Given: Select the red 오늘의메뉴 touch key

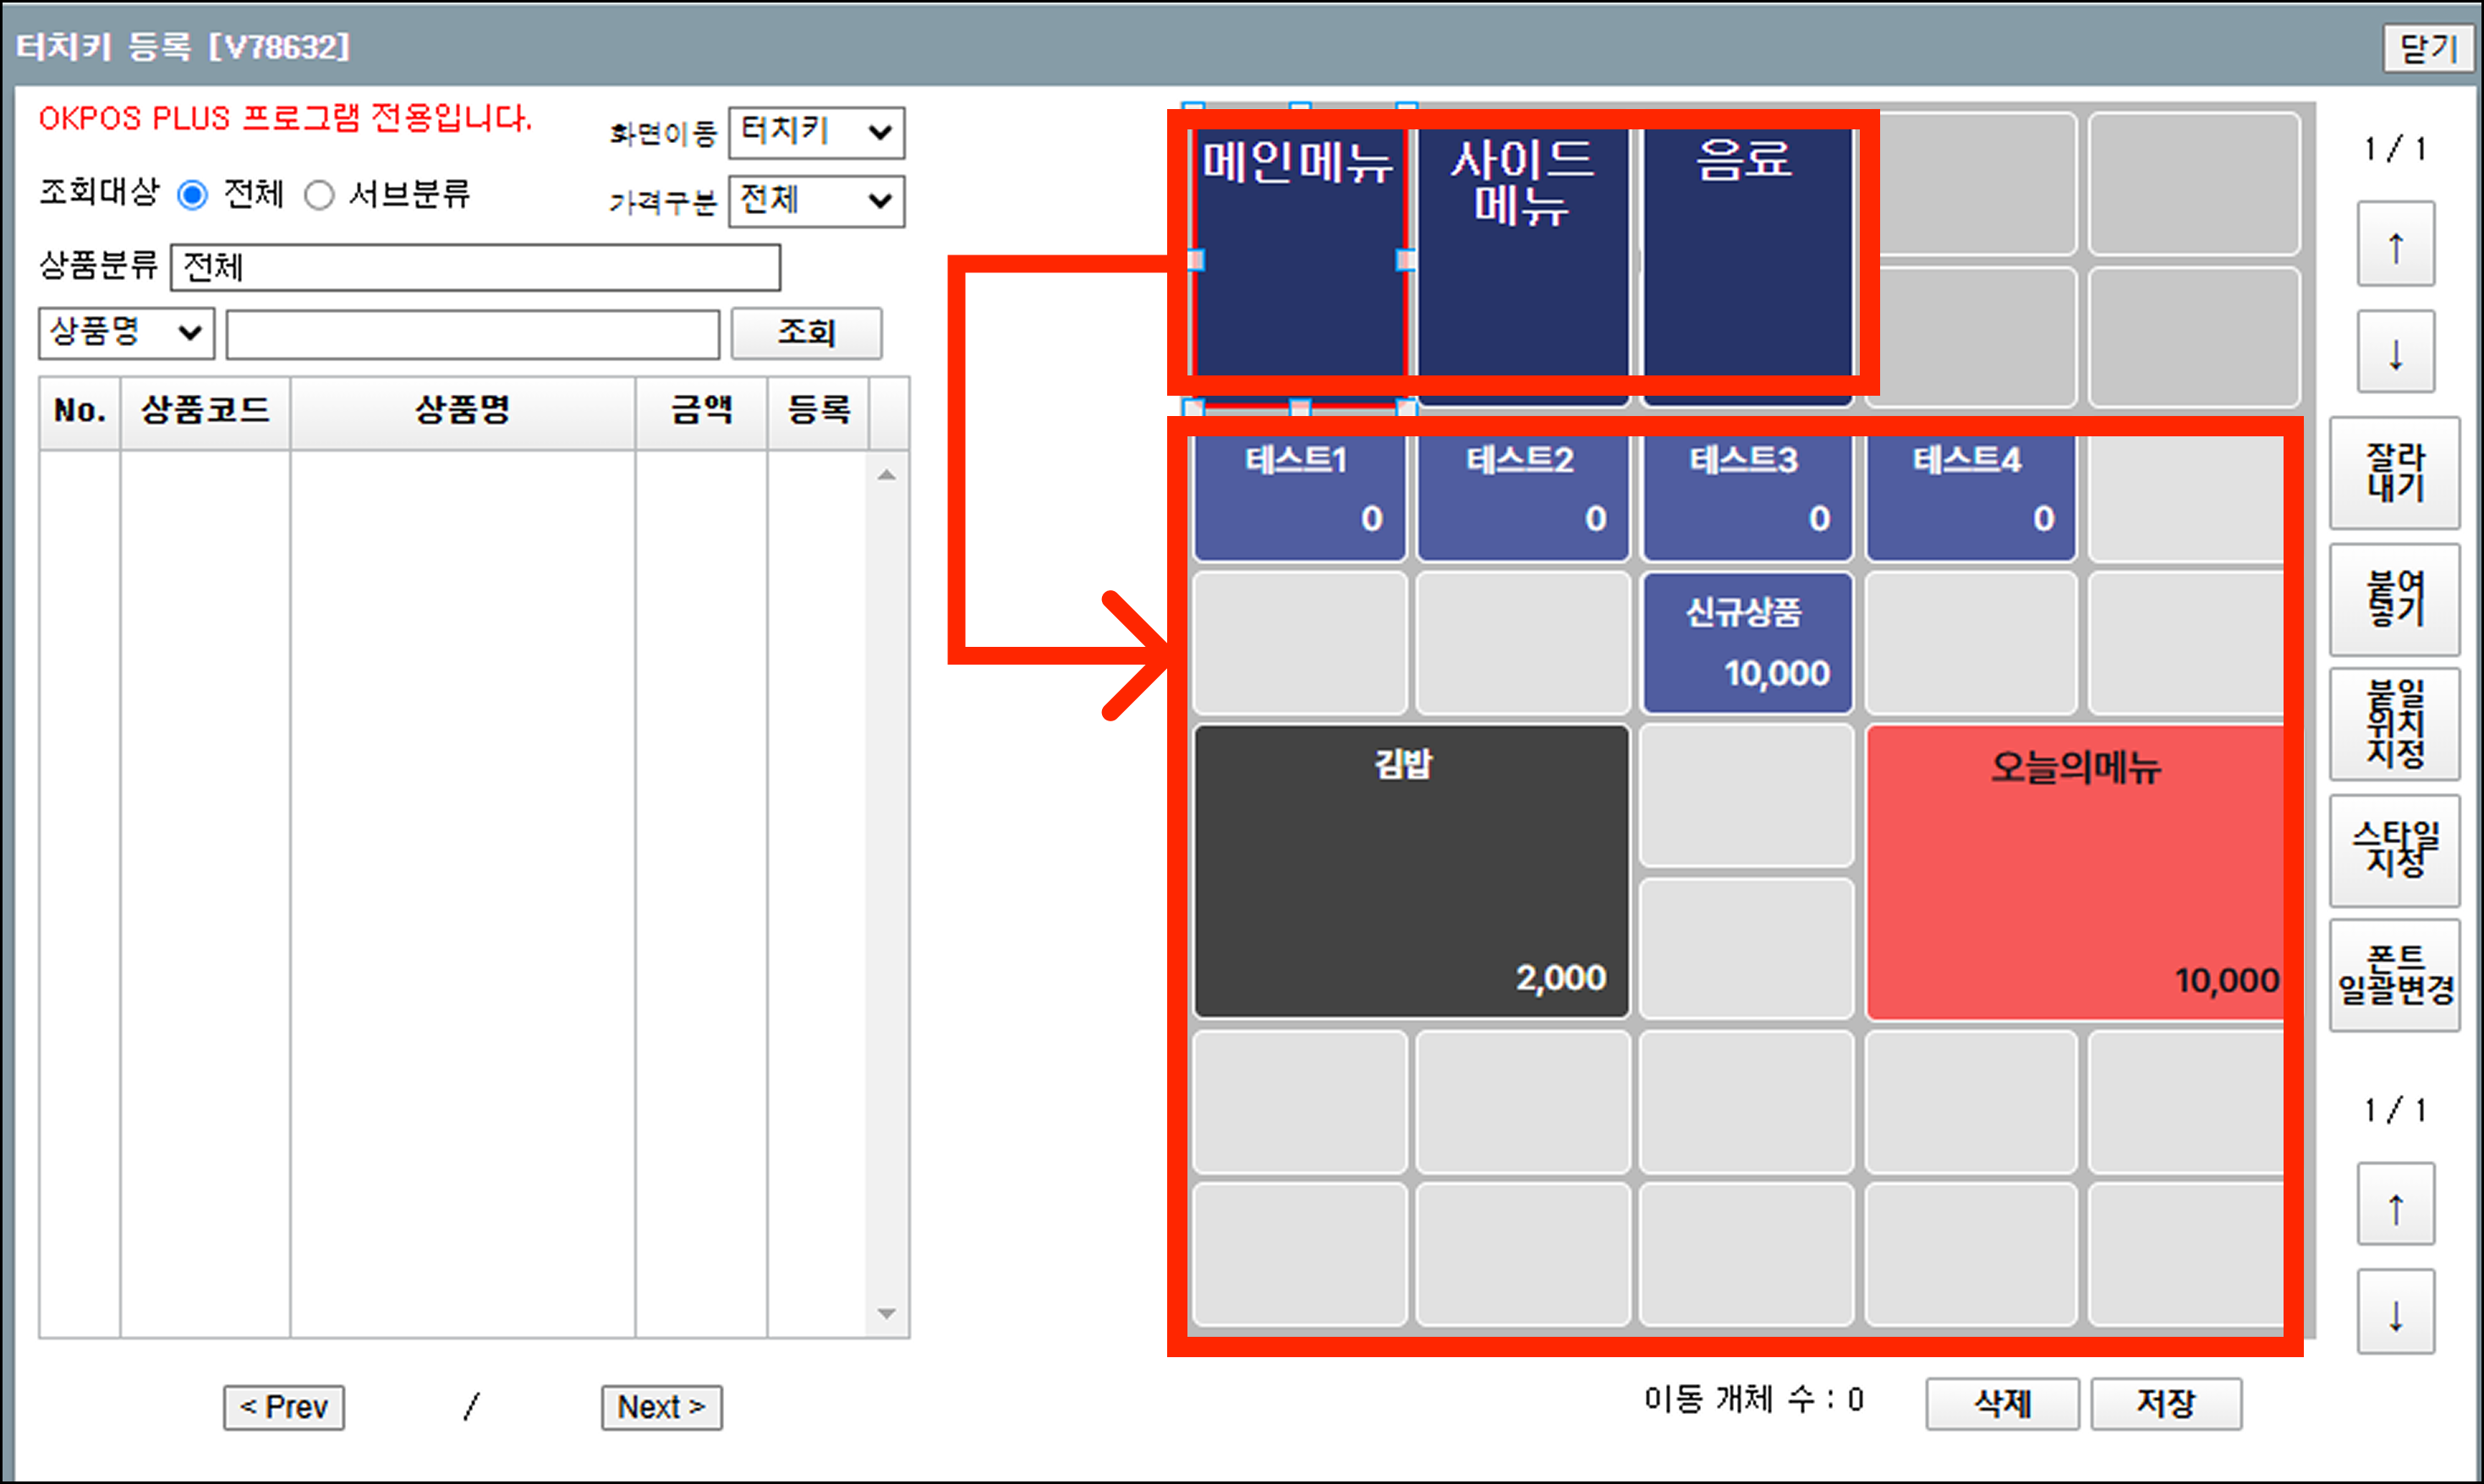Looking at the screenshot, I should tap(2074, 872).
